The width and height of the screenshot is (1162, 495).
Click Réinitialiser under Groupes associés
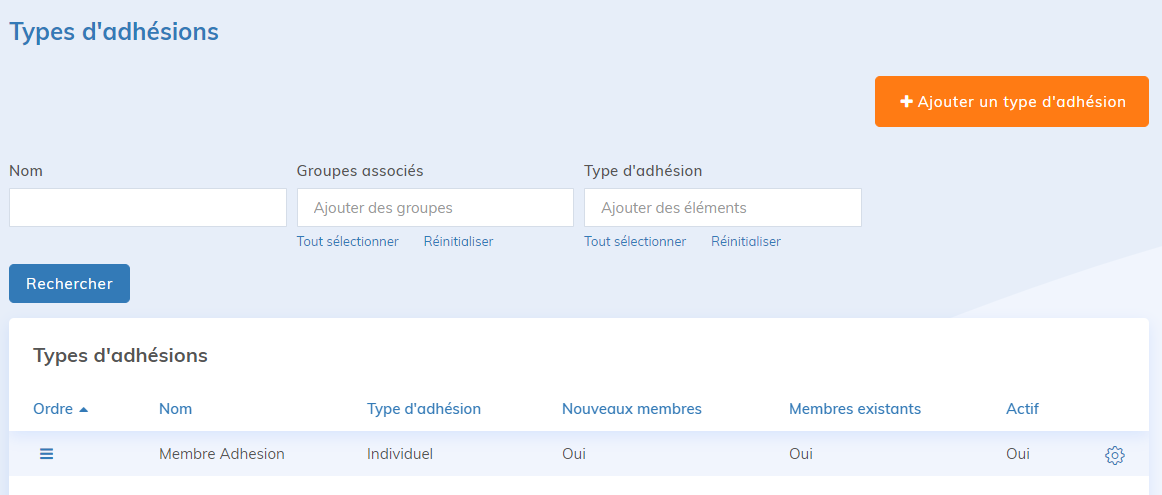pos(458,242)
